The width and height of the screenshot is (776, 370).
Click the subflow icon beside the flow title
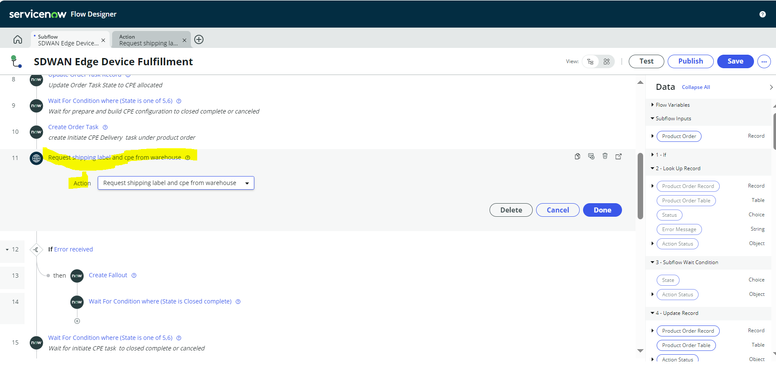pyautogui.click(x=16, y=61)
